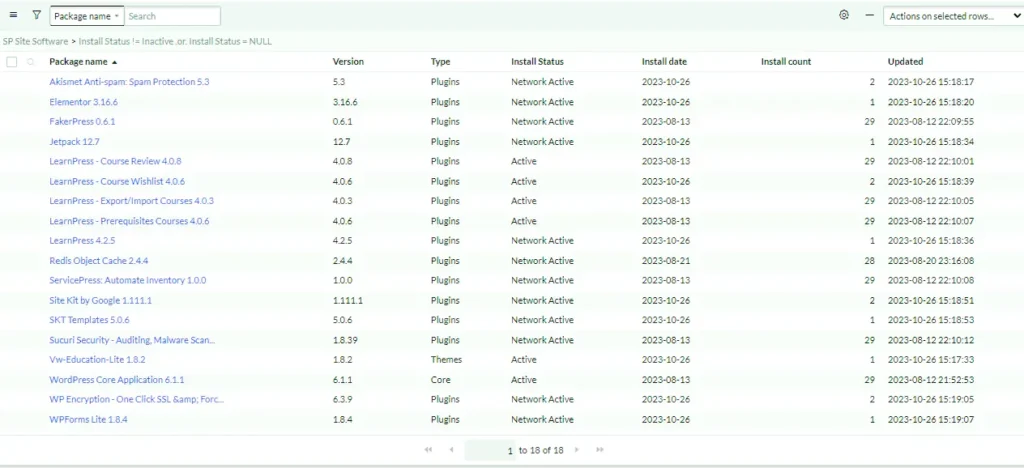Screen dimensions: 1024x468
Task: Click install count 28 cell
Action: [x=869, y=261]
